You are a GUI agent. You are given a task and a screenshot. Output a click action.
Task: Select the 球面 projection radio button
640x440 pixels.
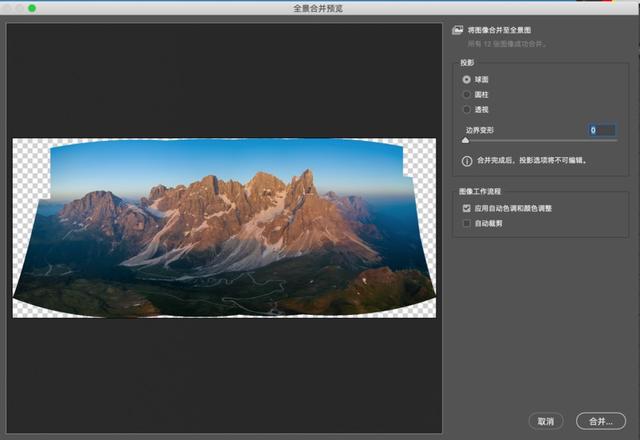click(x=467, y=79)
